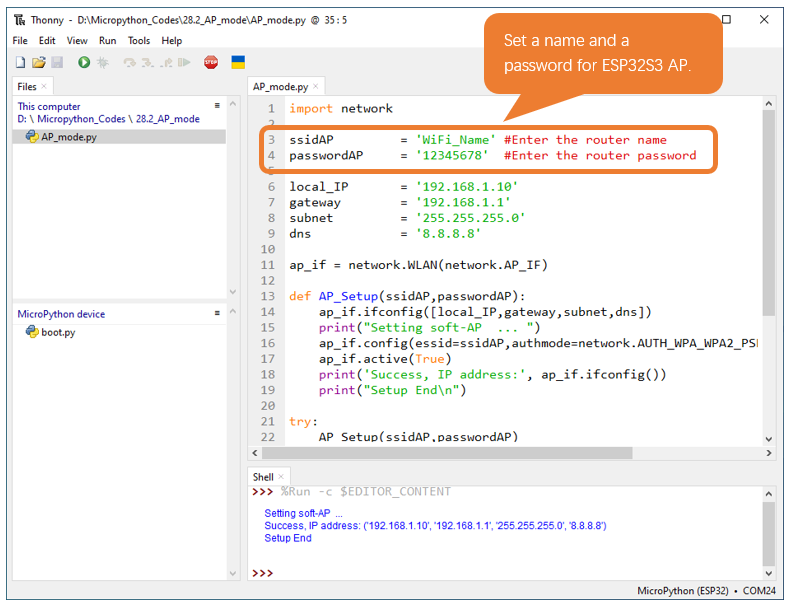The height and width of the screenshot is (607, 793).
Task: Click editor horizontal scrollbar right arrow
Action: pos(769,453)
